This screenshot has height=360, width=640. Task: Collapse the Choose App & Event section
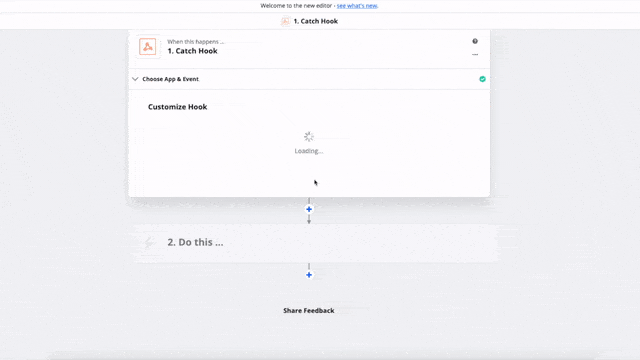pyautogui.click(x=135, y=79)
